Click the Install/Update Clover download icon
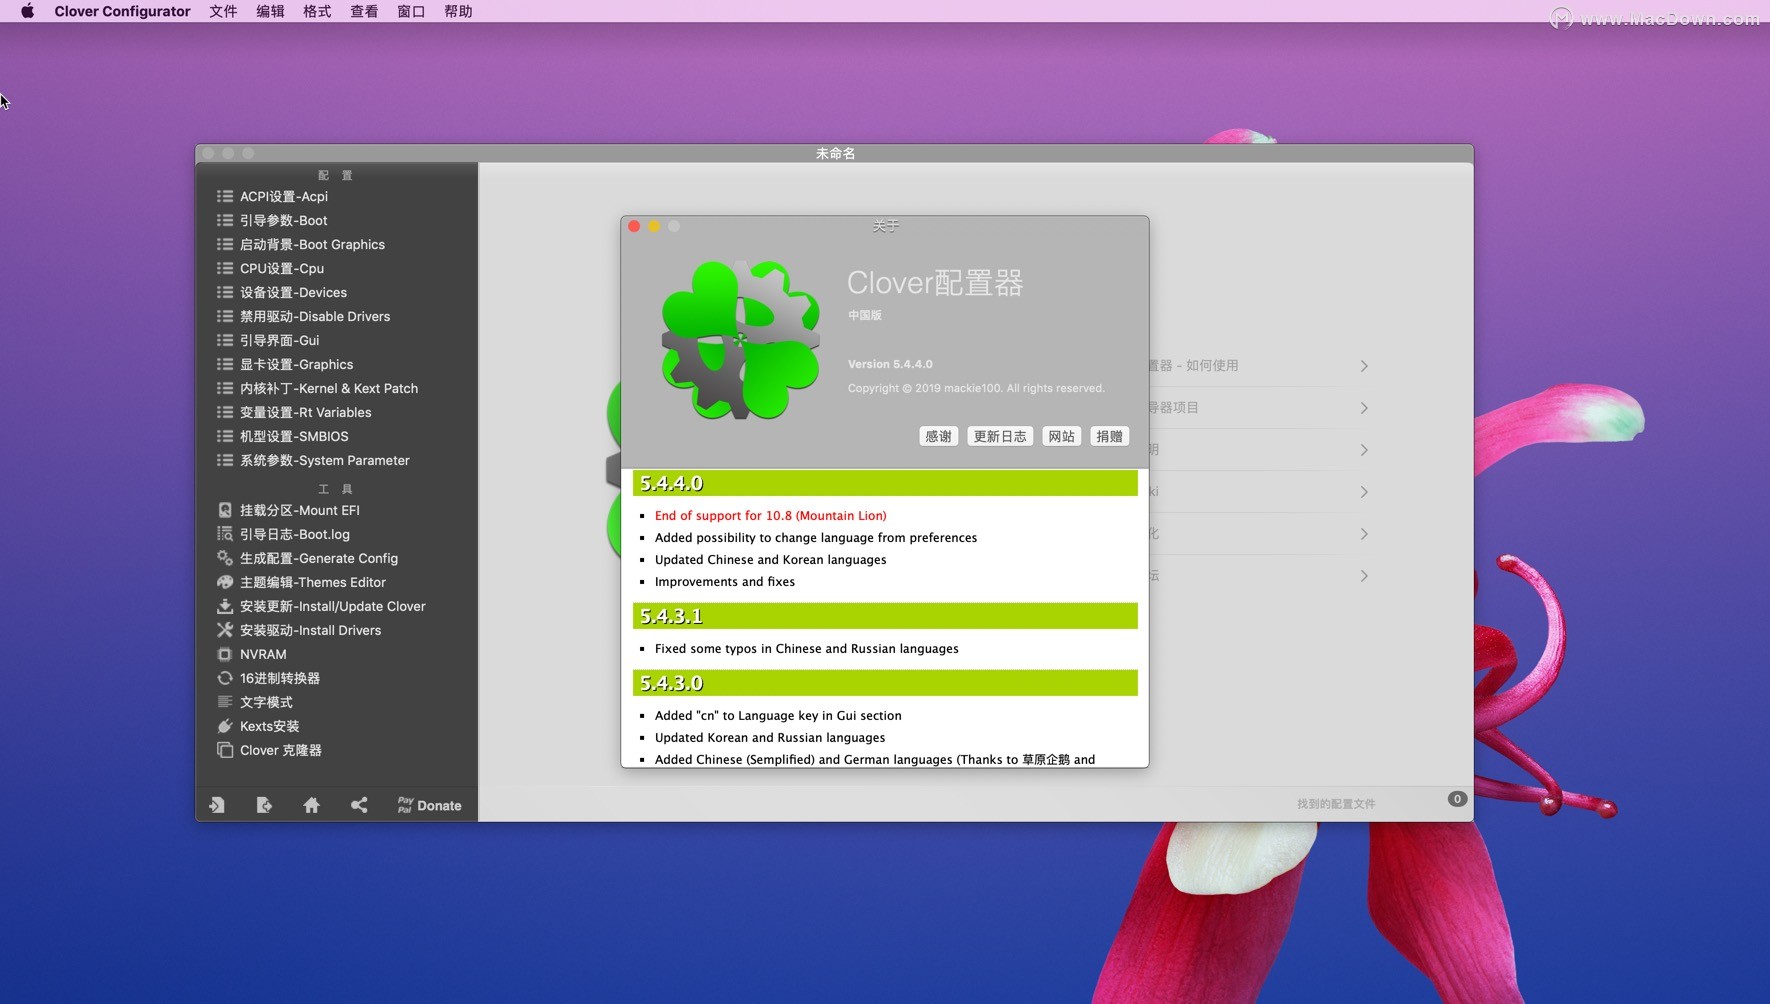1770x1004 pixels. click(x=225, y=606)
